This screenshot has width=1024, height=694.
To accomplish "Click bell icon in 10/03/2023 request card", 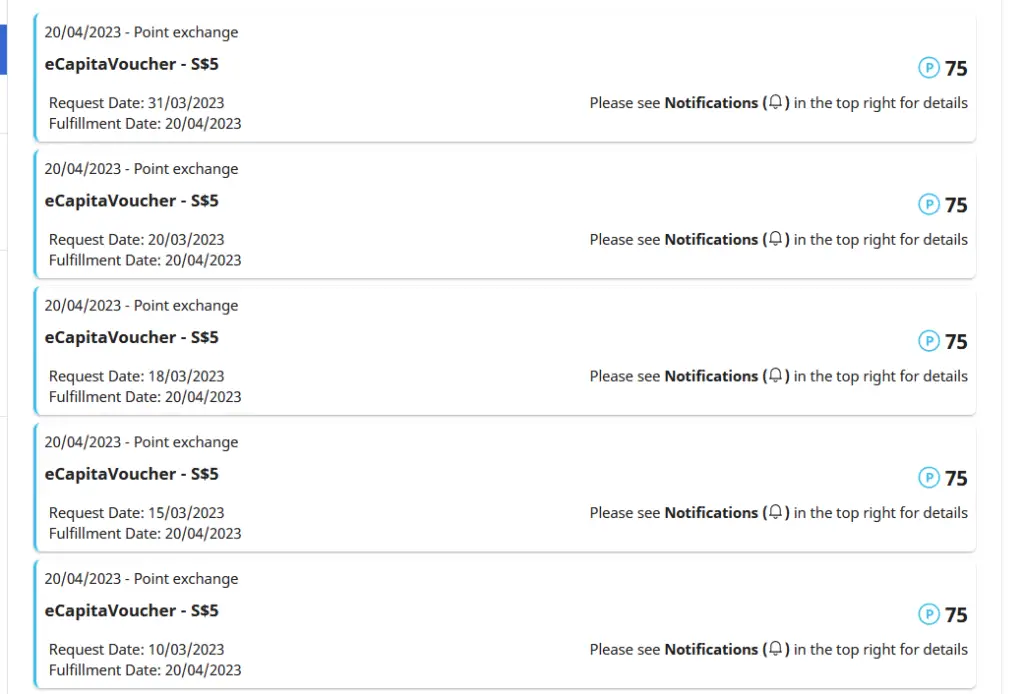I will coord(775,648).
